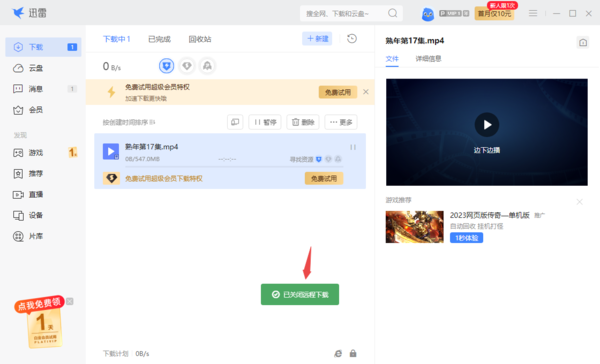Click 免费试用 in the yellow banner
Screen dimensions: 600x364
point(338,92)
